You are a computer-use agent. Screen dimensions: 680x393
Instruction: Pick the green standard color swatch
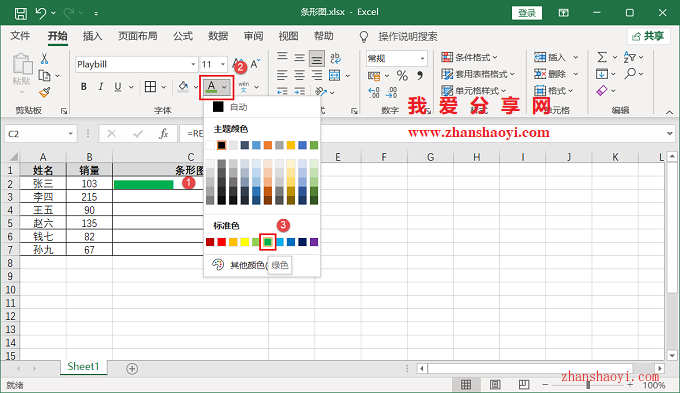coord(268,242)
